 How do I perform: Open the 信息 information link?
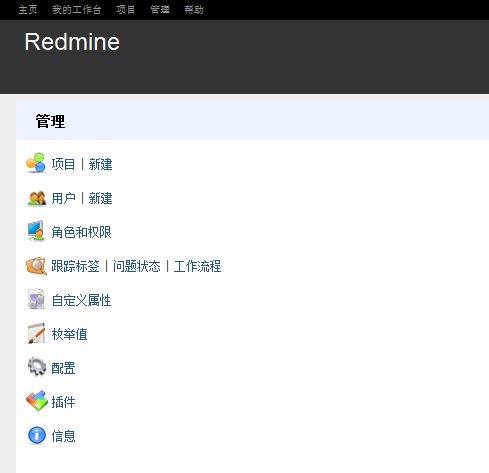[x=63, y=436]
